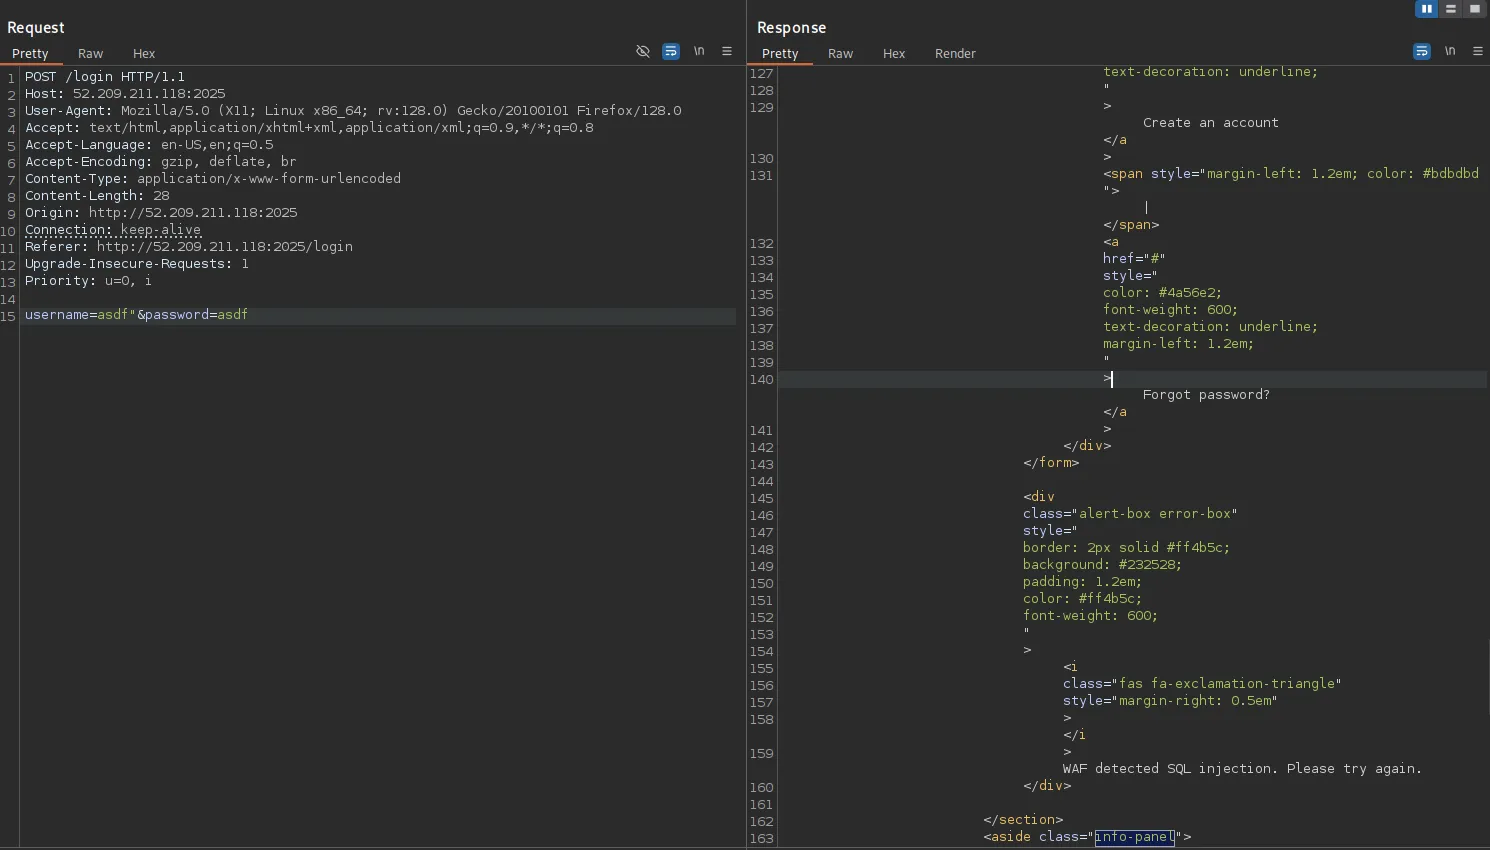Screen dimensions: 1490x850
Task: Switch Request view to Raw tab
Action: (x=90, y=54)
